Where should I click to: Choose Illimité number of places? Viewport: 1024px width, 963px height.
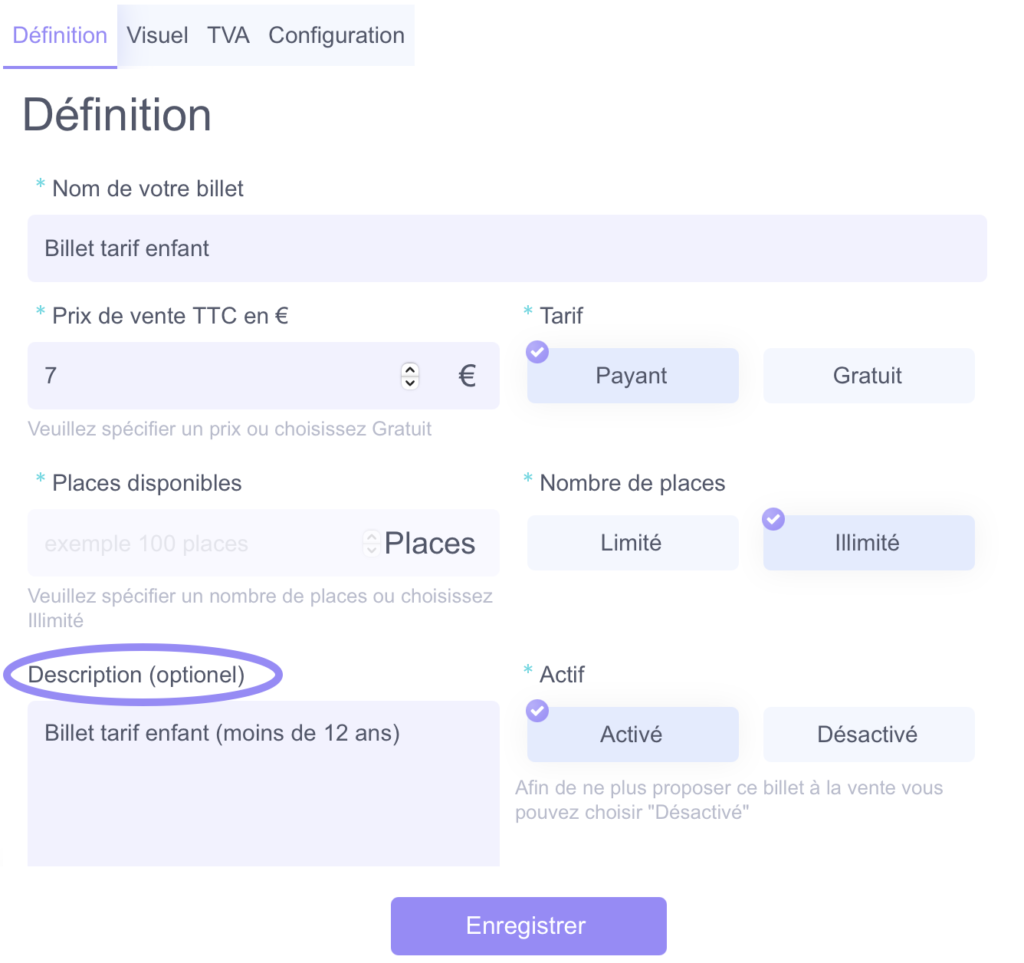(x=869, y=543)
